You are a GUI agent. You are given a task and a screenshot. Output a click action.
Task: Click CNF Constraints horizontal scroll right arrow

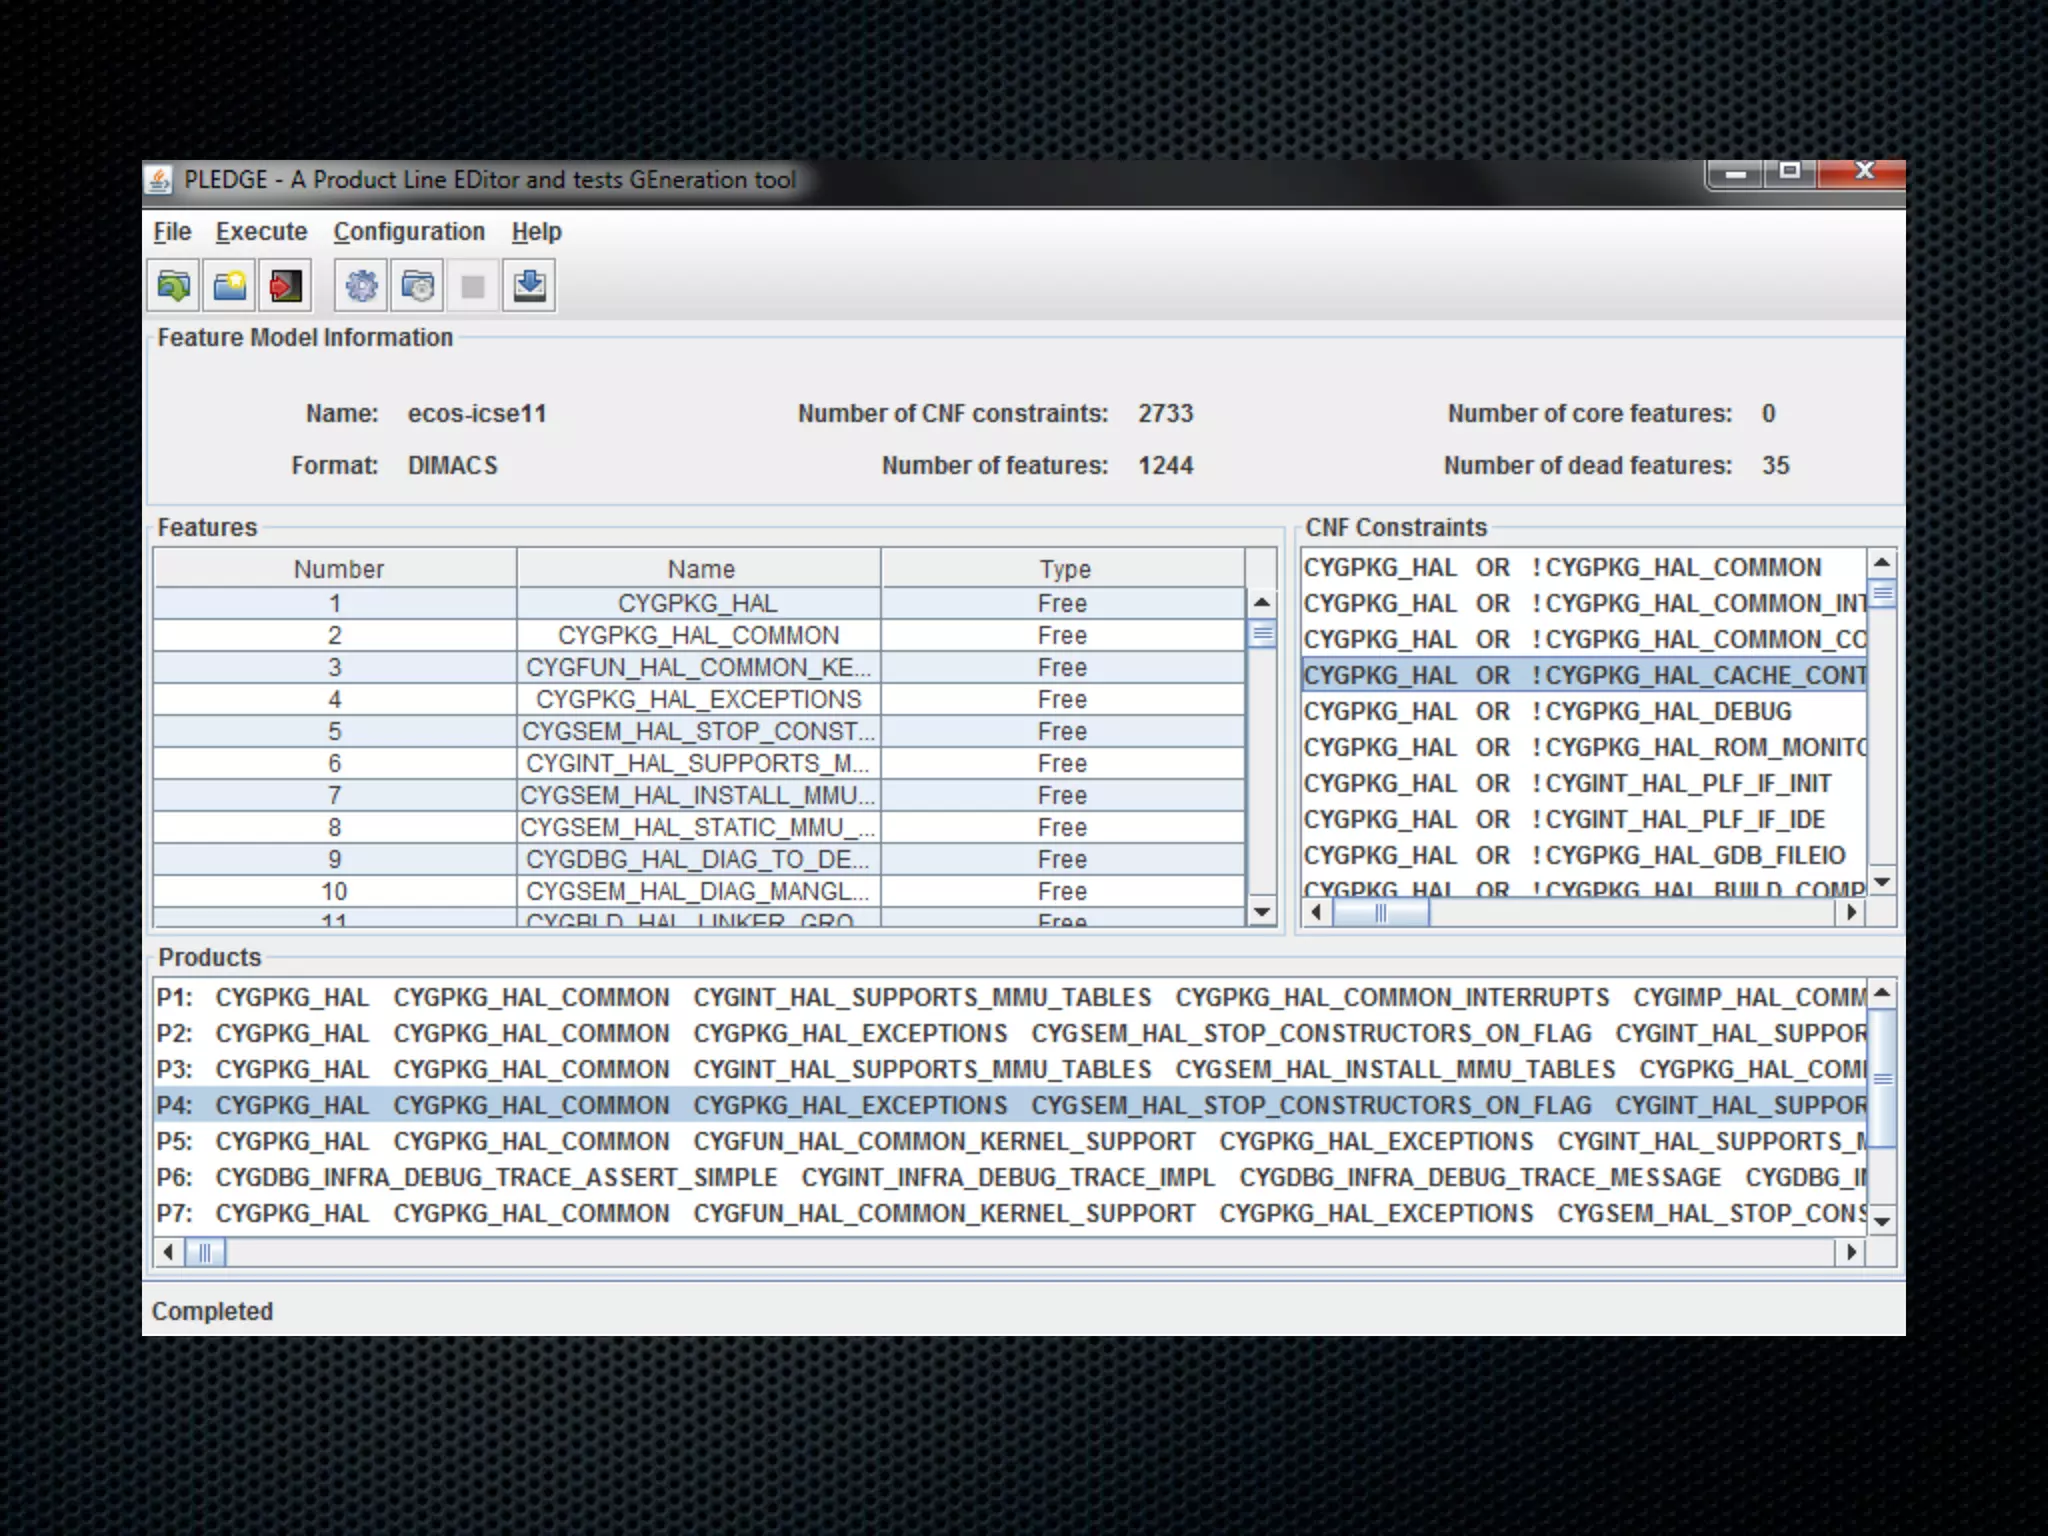click(1851, 912)
